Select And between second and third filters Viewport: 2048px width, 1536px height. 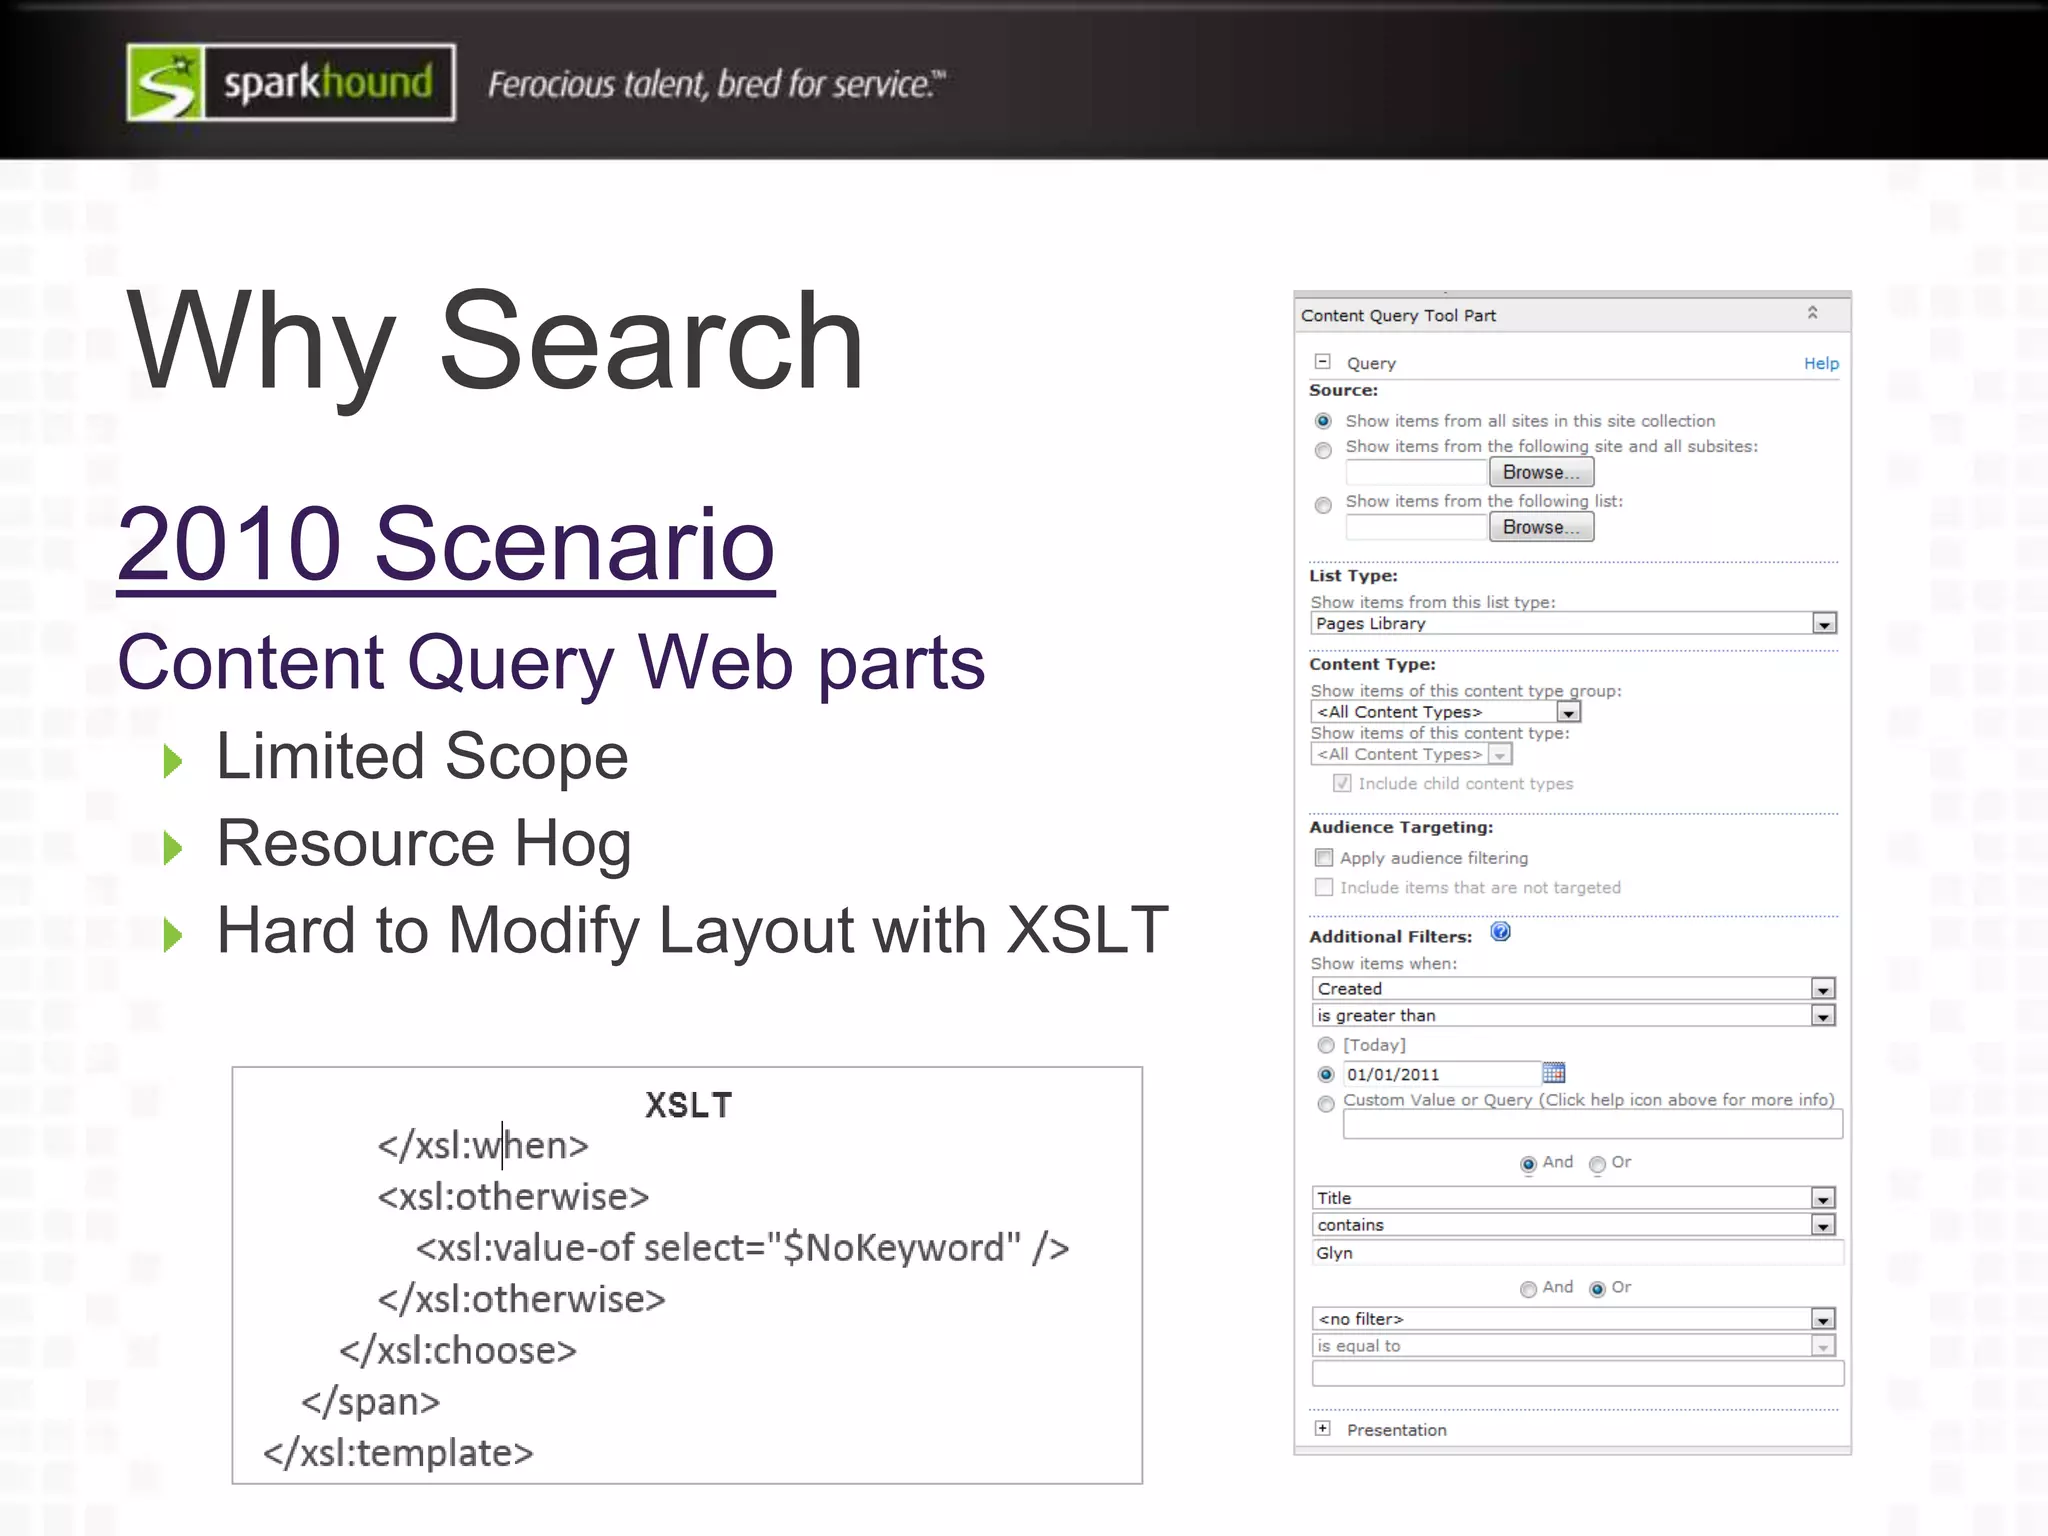(x=1528, y=1289)
